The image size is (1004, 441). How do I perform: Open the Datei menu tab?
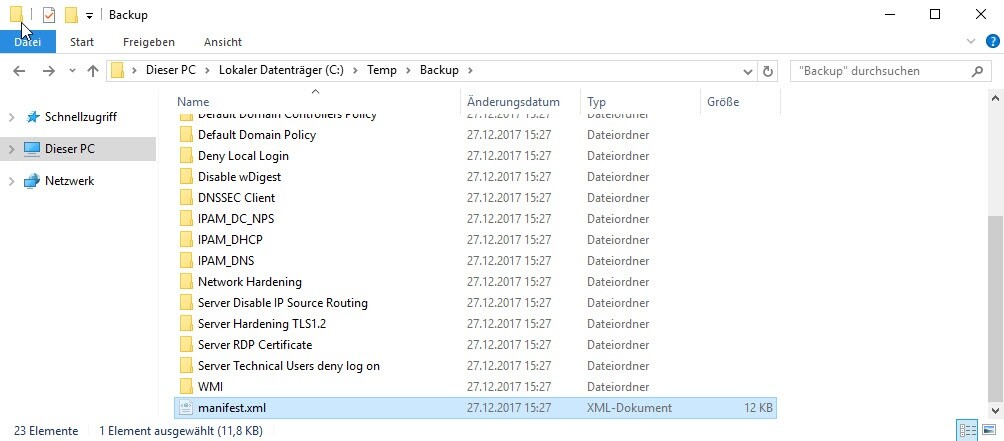pyautogui.click(x=28, y=42)
